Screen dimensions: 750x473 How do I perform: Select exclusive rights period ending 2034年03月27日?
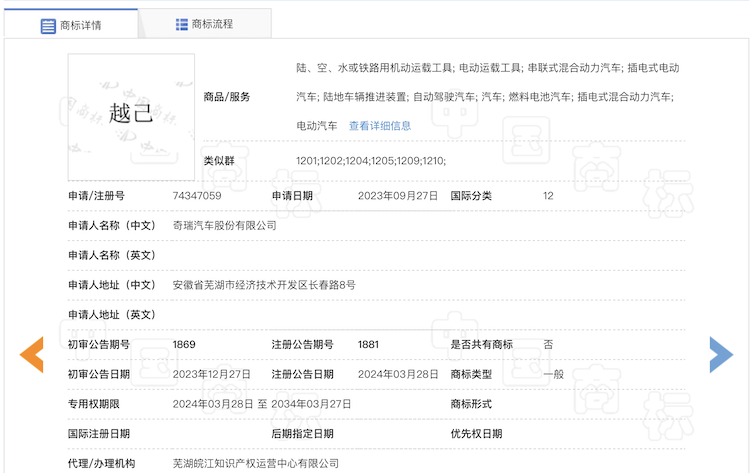pyautogui.click(x=312, y=404)
